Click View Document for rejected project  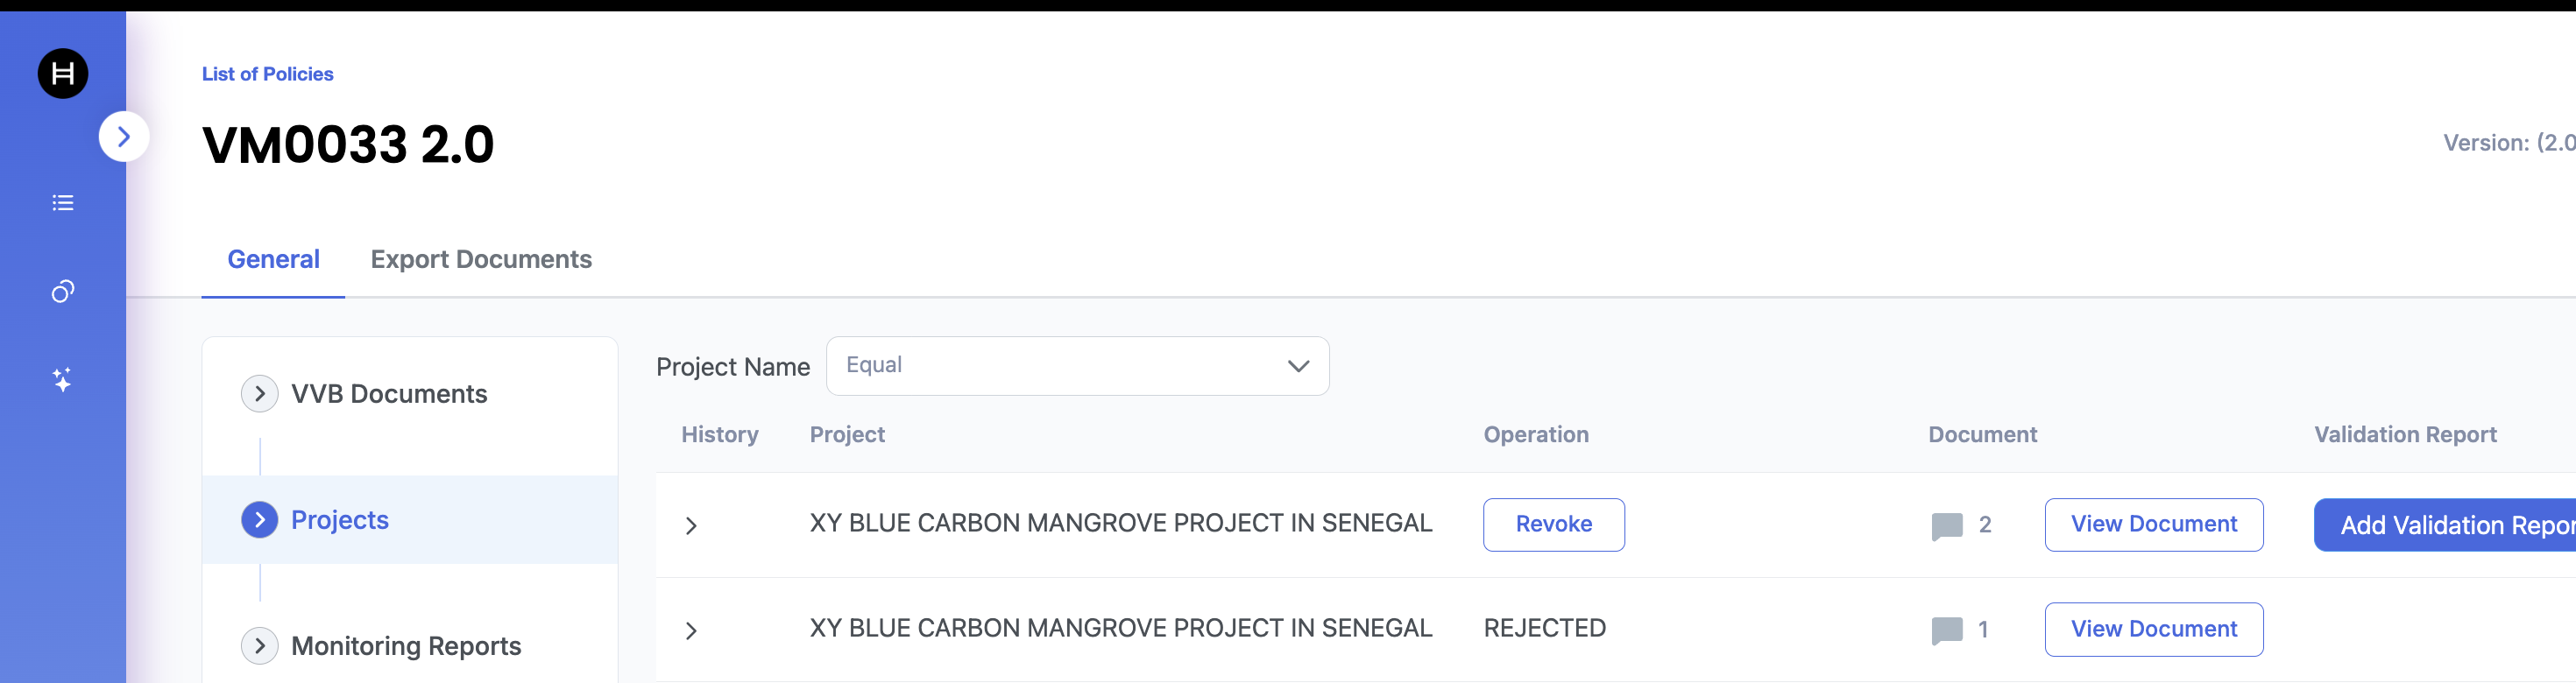point(2153,630)
